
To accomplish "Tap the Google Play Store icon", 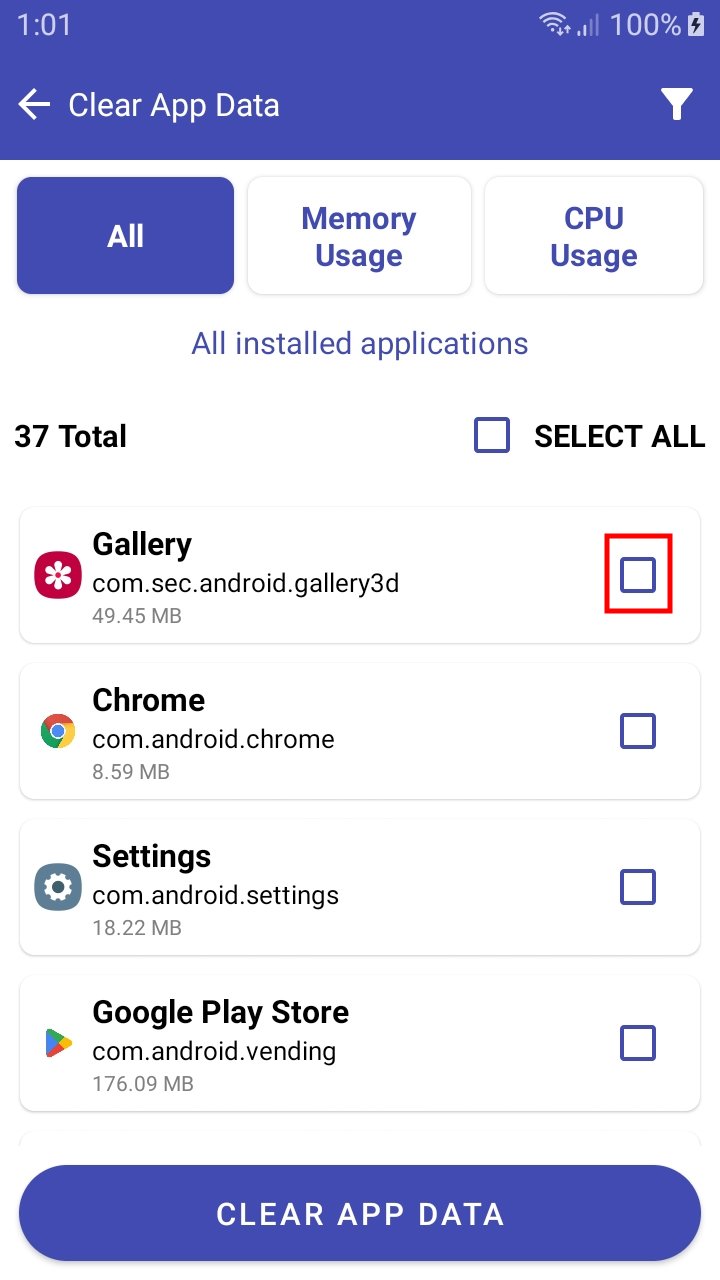I will click(x=58, y=1043).
